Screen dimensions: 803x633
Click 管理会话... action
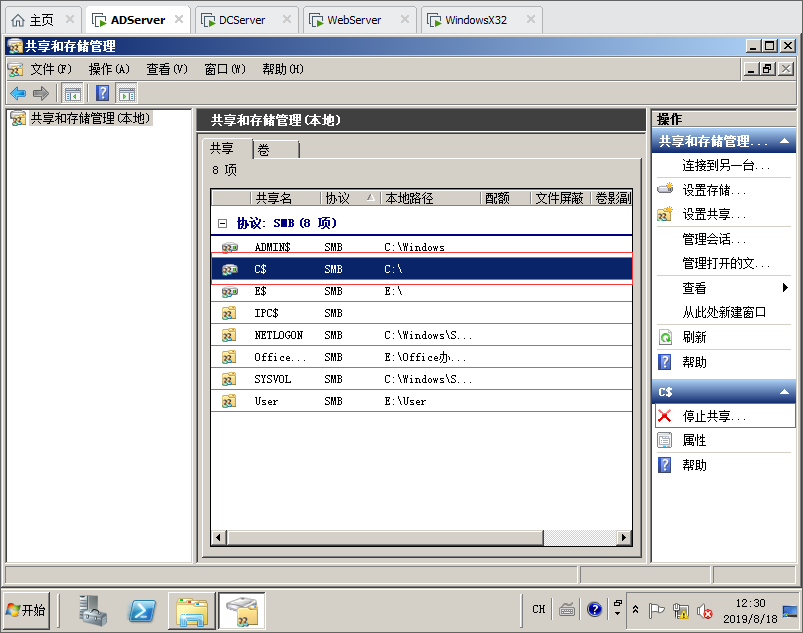(x=714, y=239)
